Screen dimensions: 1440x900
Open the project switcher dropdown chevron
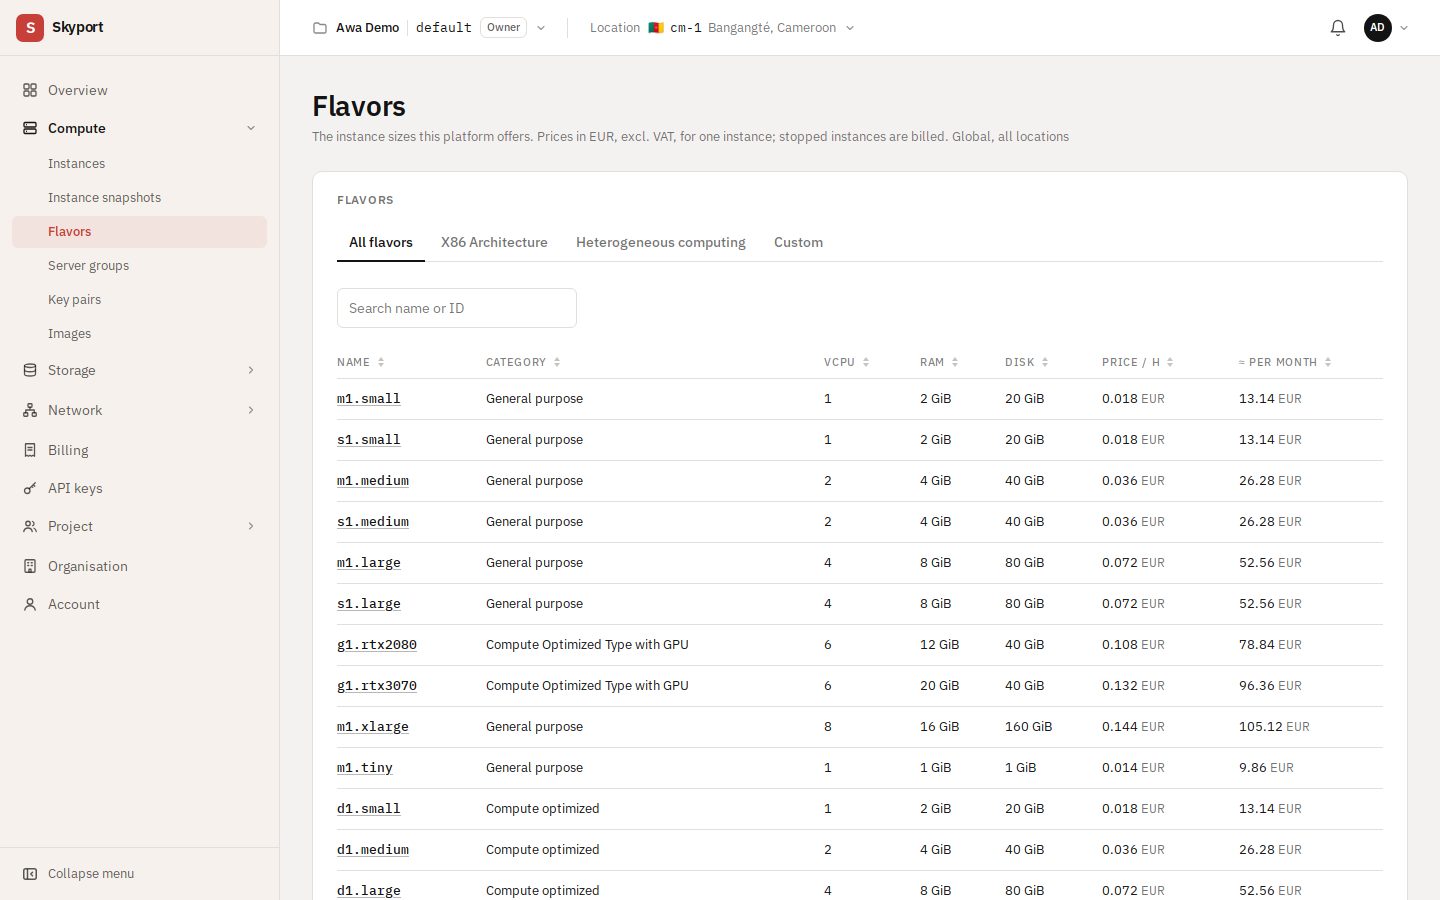pyautogui.click(x=541, y=28)
